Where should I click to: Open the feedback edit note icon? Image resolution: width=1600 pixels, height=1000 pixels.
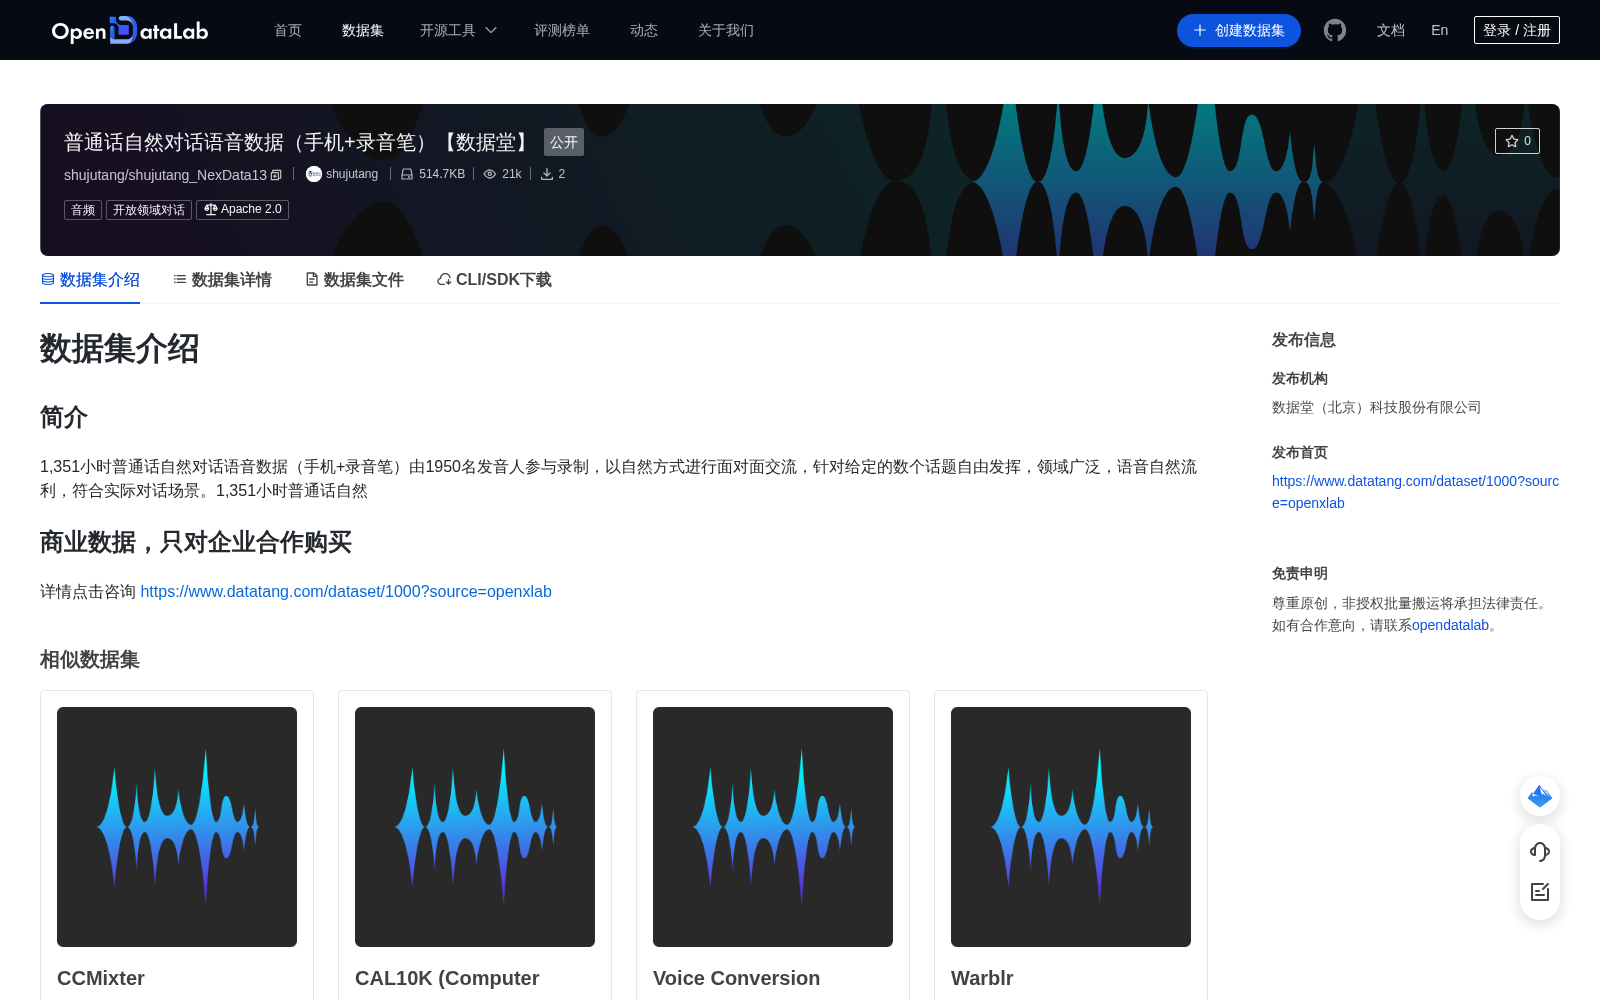click(x=1540, y=892)
